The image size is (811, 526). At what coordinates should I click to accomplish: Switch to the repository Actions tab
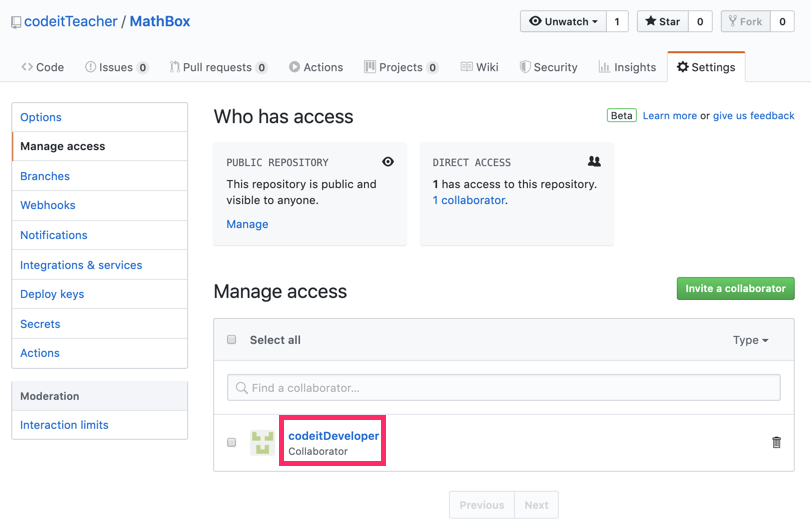(316, 67)
